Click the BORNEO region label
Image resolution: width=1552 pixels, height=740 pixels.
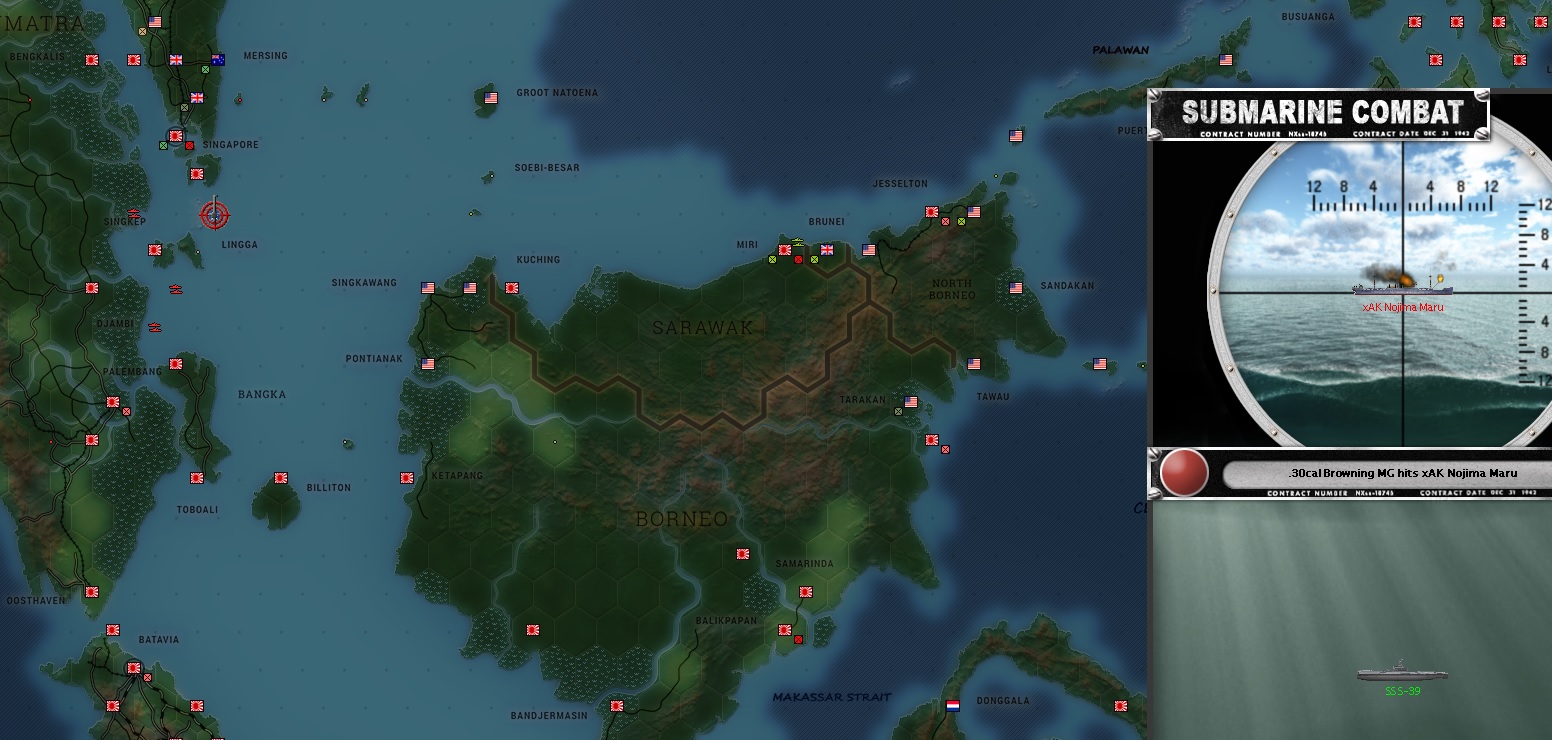click(x=682, y=518)
